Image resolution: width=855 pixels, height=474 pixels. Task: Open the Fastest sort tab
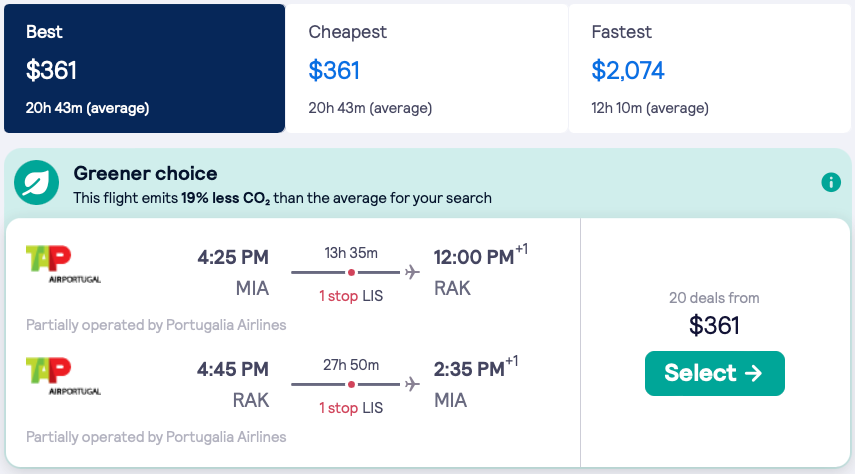pos(710,68)
